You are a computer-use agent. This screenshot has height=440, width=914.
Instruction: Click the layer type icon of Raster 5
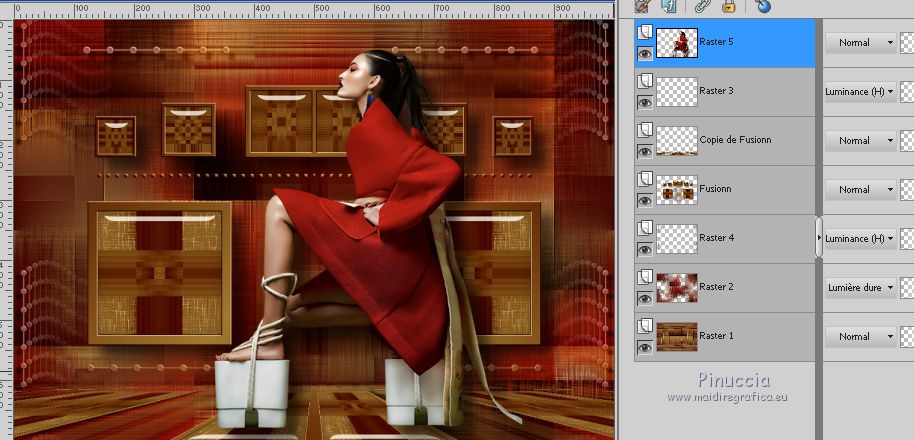coord(645,33)
